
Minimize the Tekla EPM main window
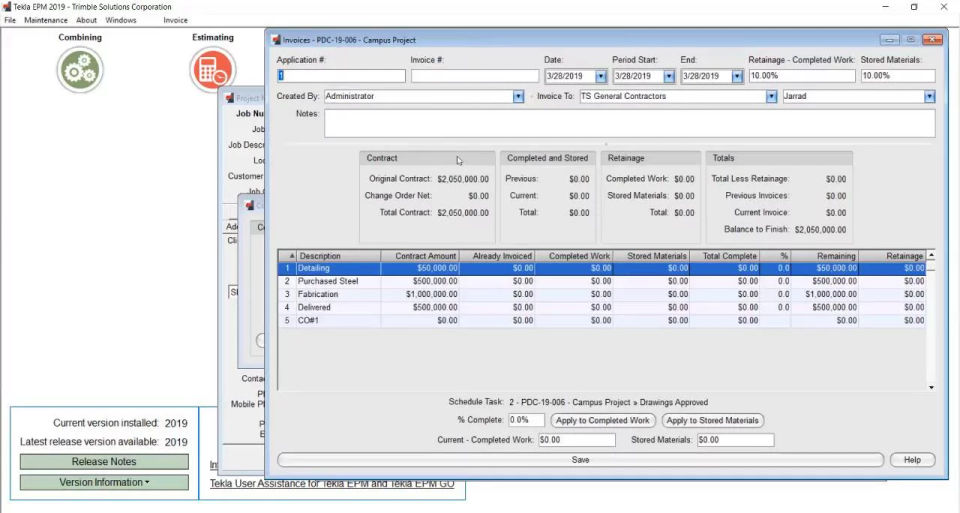885,7
